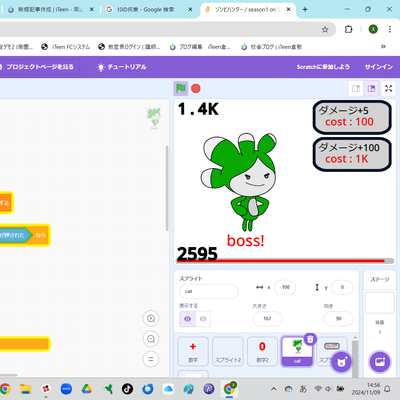400x400 pixels.
Task: Click the ダメージ+5 cost 100 upgrade button
Action: coord(352,117)
